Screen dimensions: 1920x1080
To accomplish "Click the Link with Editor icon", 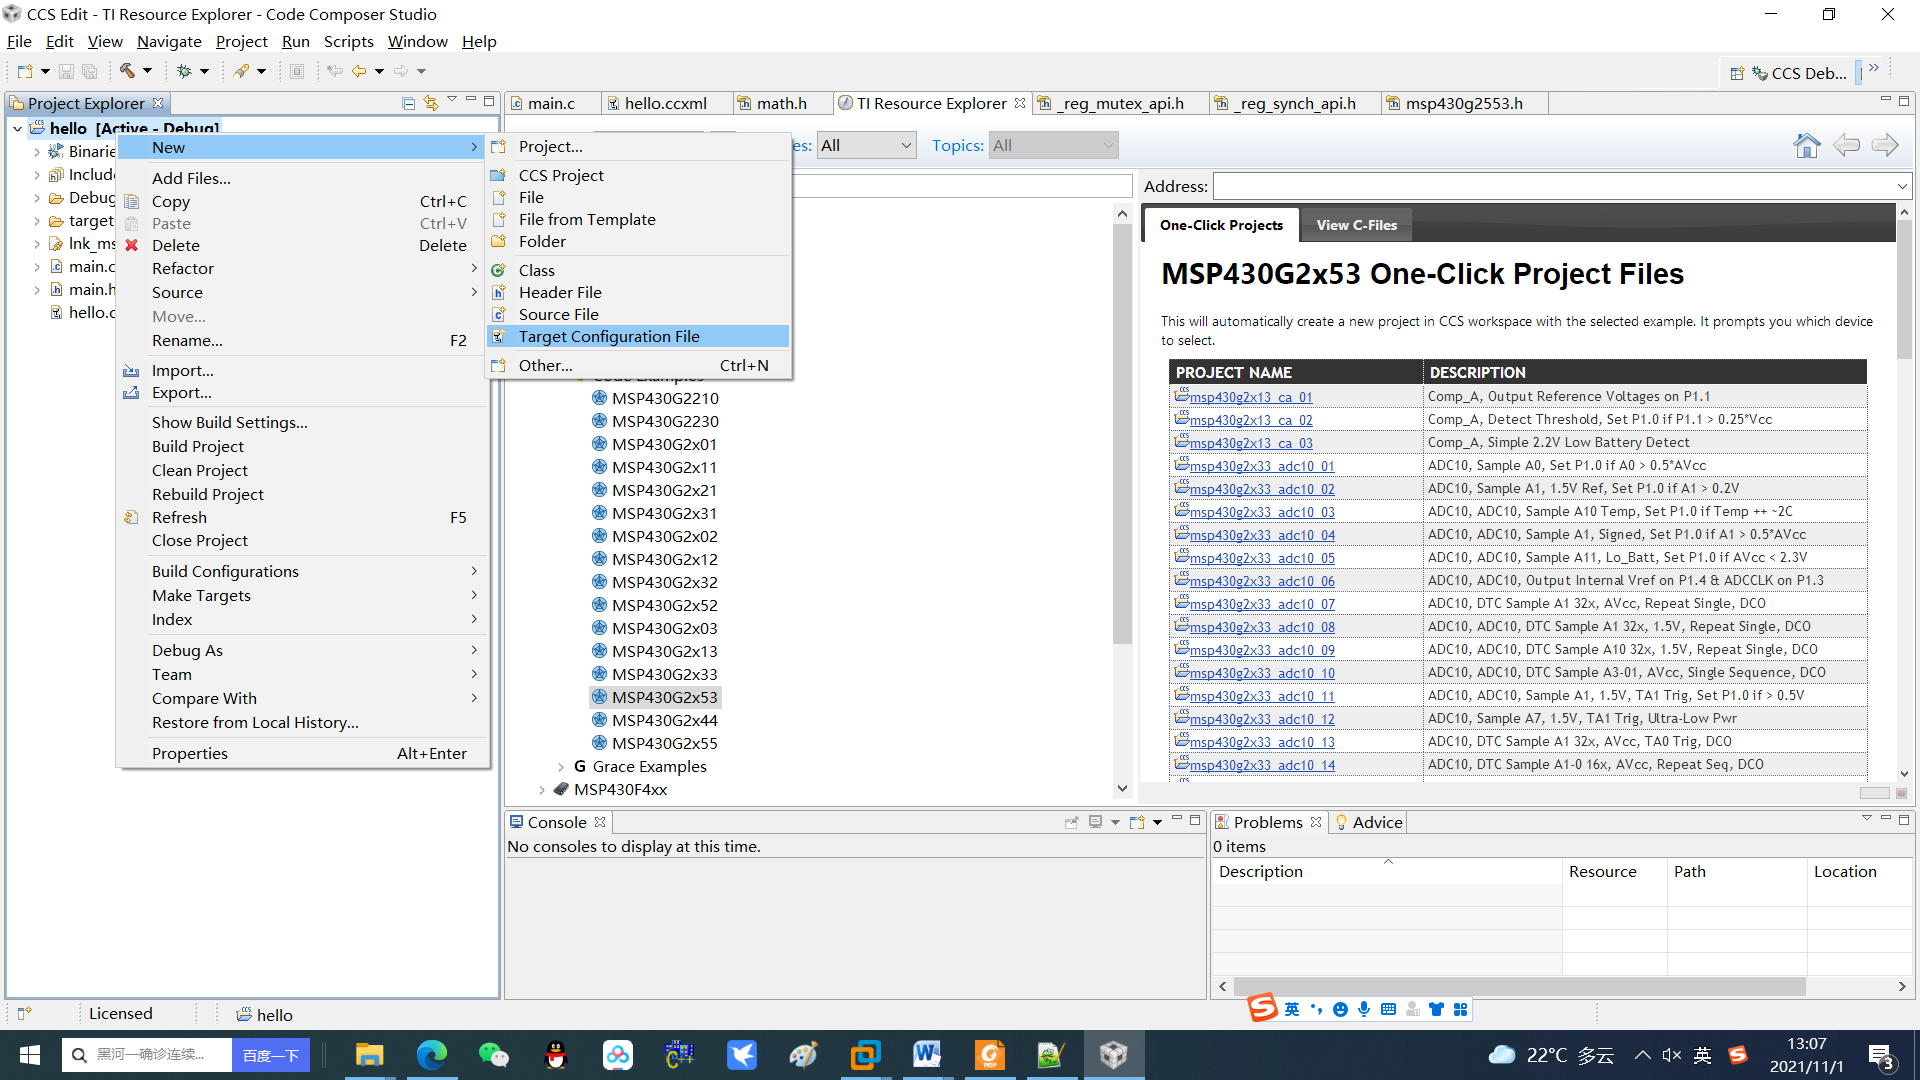I will click(x=431, y=103).
